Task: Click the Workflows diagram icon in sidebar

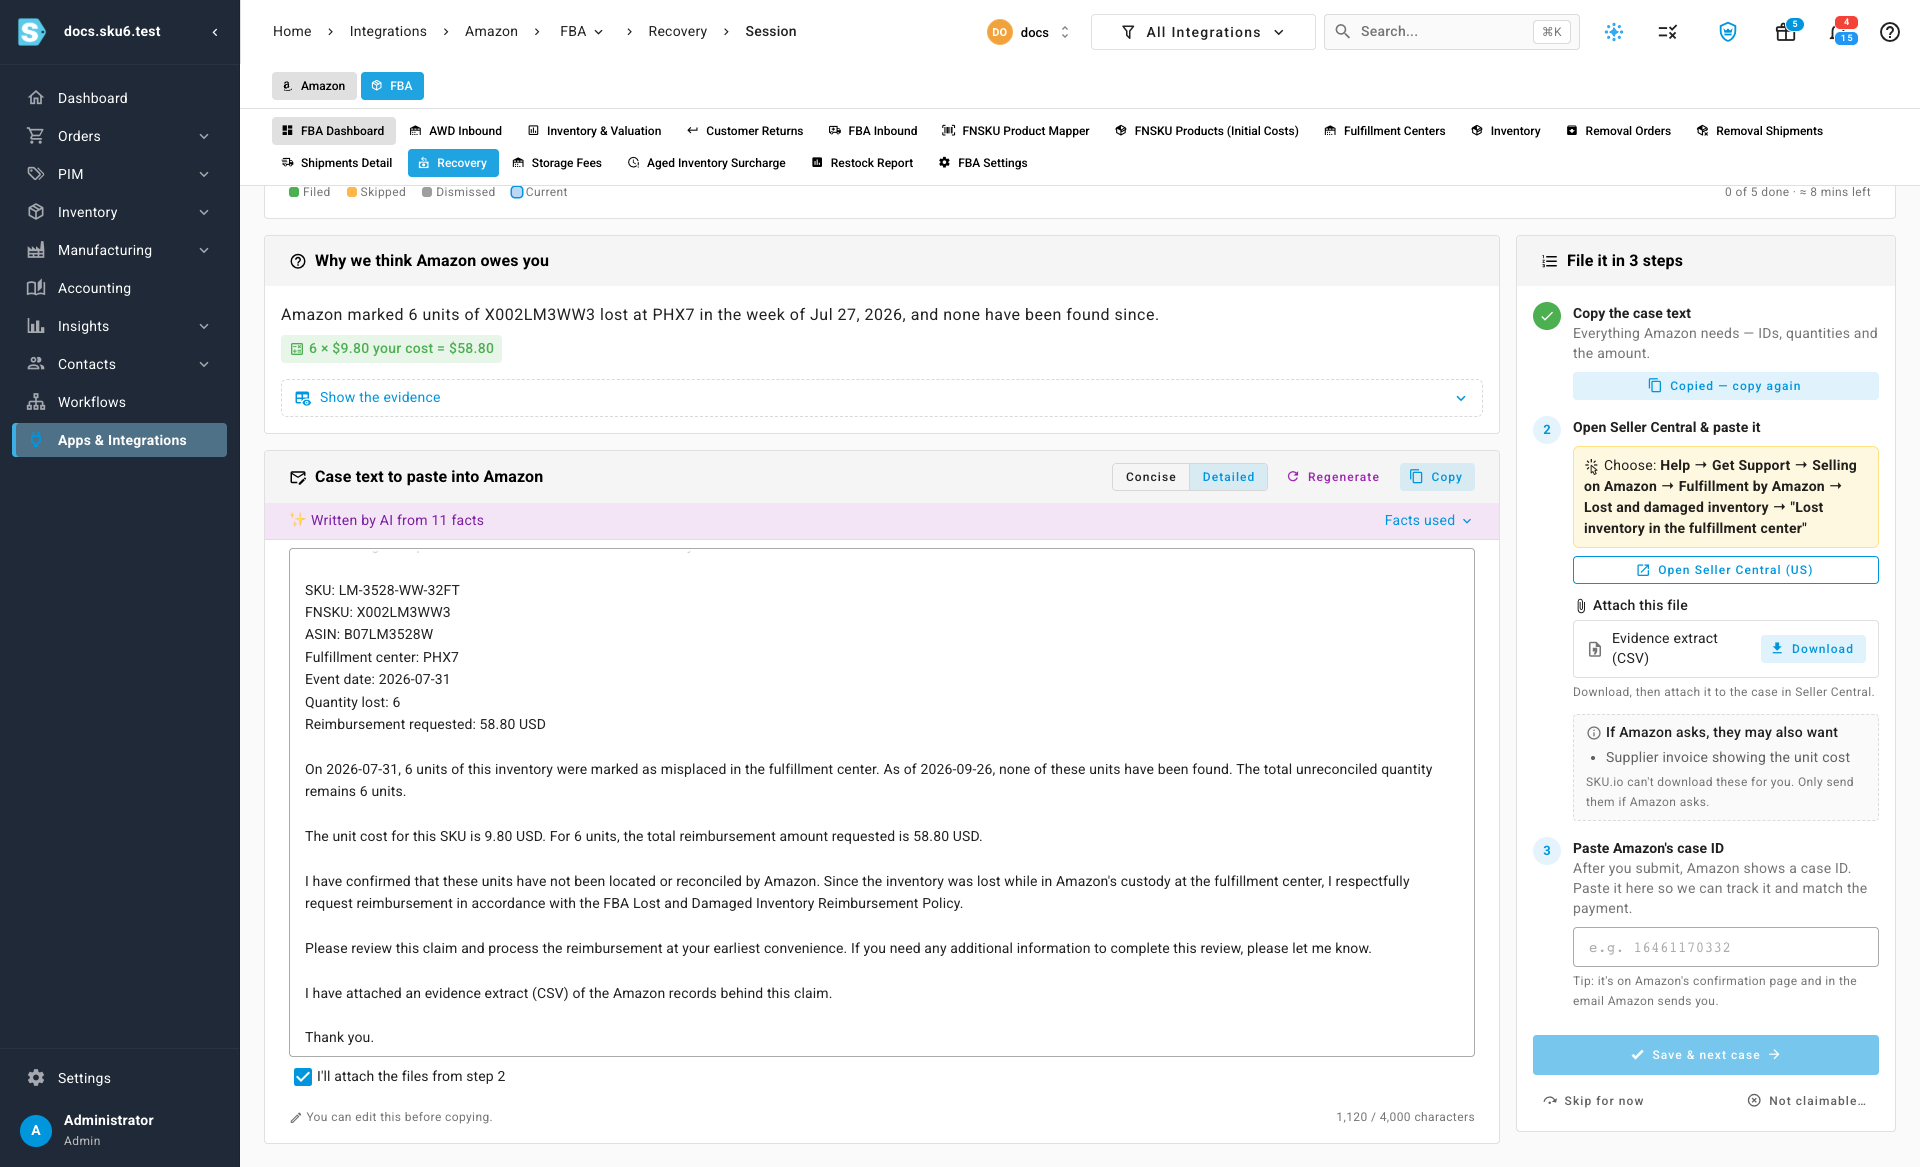Action: coord(36,402)
